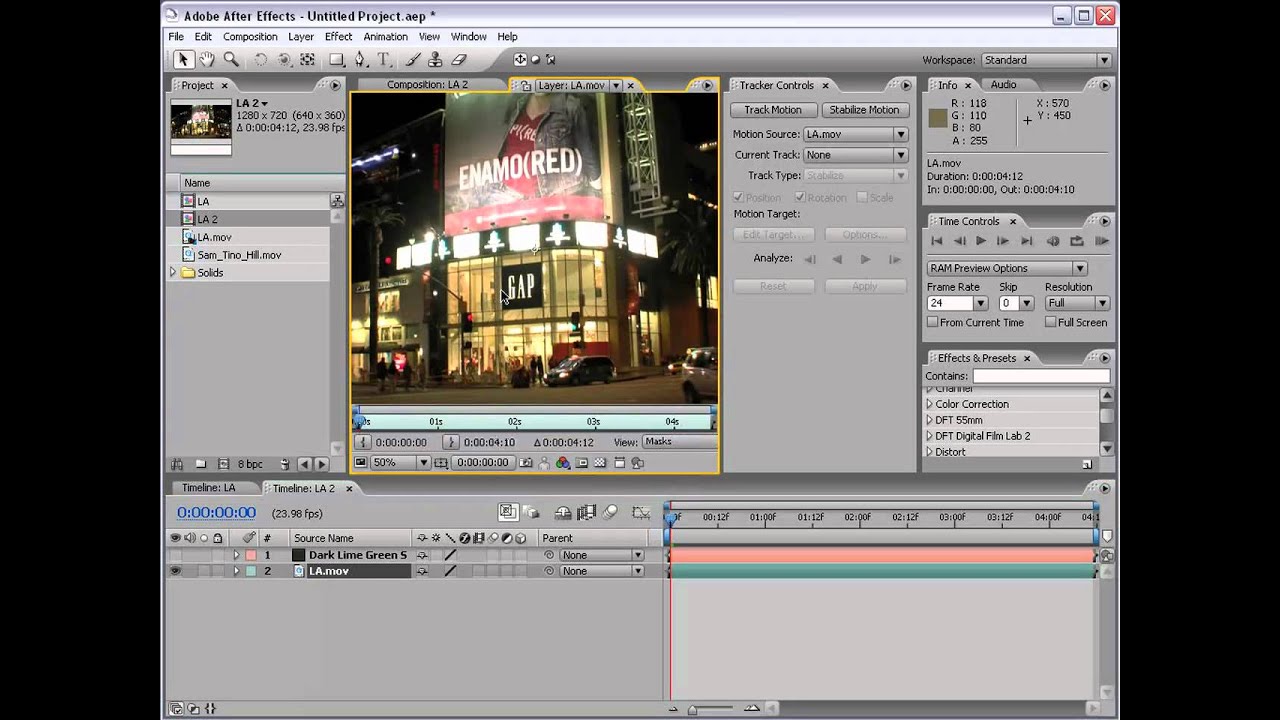Play the preview in Time Controls

(x=980, y=241)
